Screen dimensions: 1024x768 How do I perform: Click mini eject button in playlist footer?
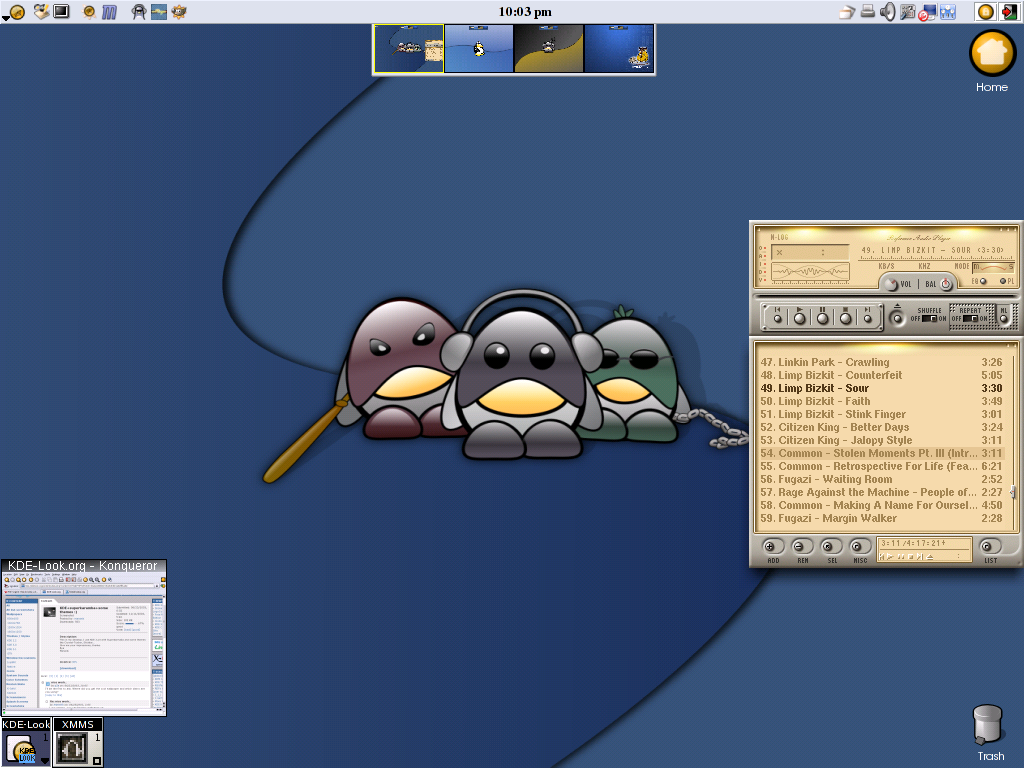pyautogui.click(x=929, y=556)
